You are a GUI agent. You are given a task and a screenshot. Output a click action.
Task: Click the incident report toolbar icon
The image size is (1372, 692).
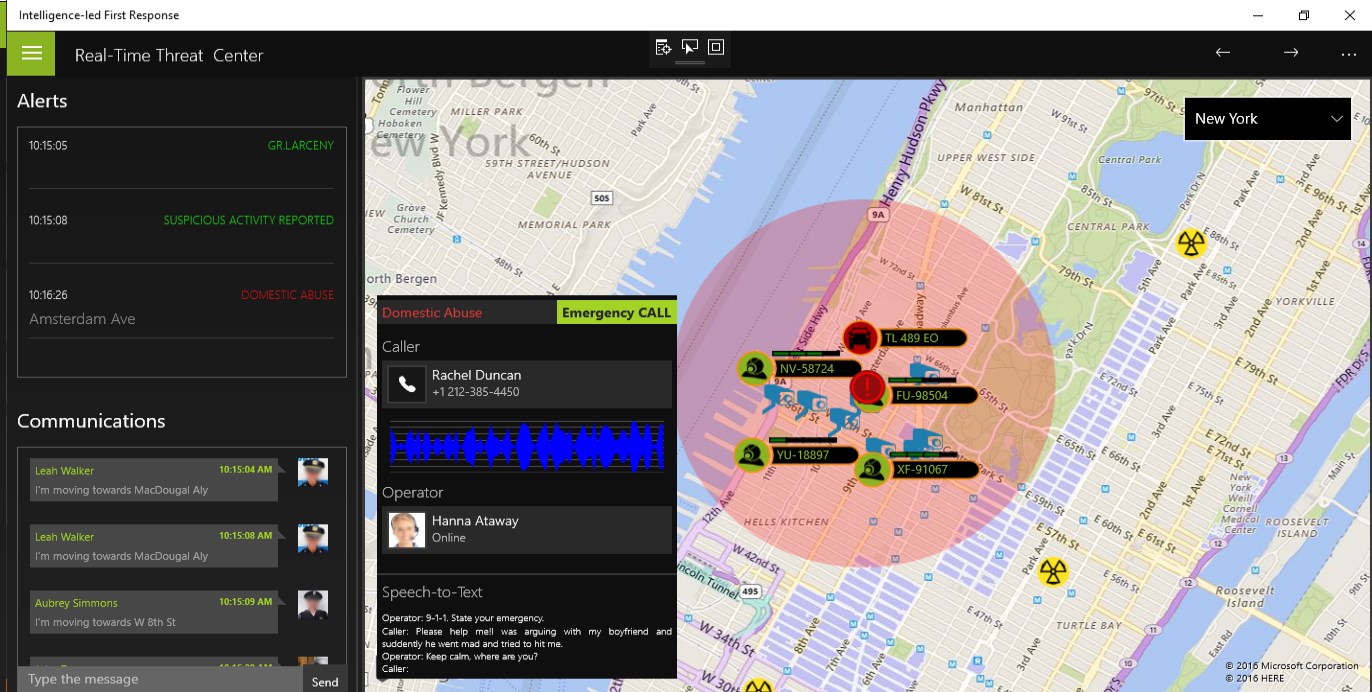[663, 46]
